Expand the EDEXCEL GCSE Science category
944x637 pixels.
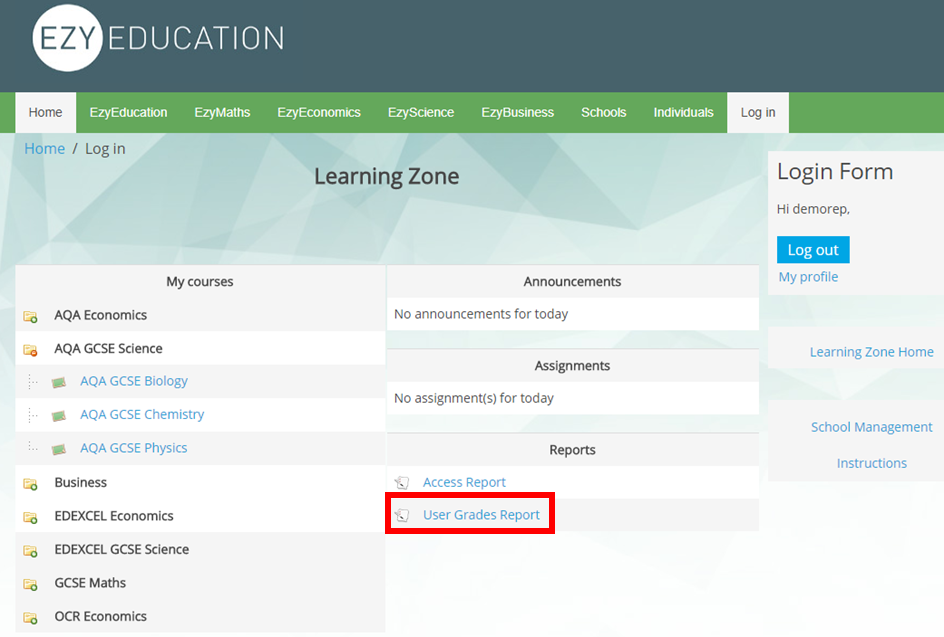[x=122, y=549]
